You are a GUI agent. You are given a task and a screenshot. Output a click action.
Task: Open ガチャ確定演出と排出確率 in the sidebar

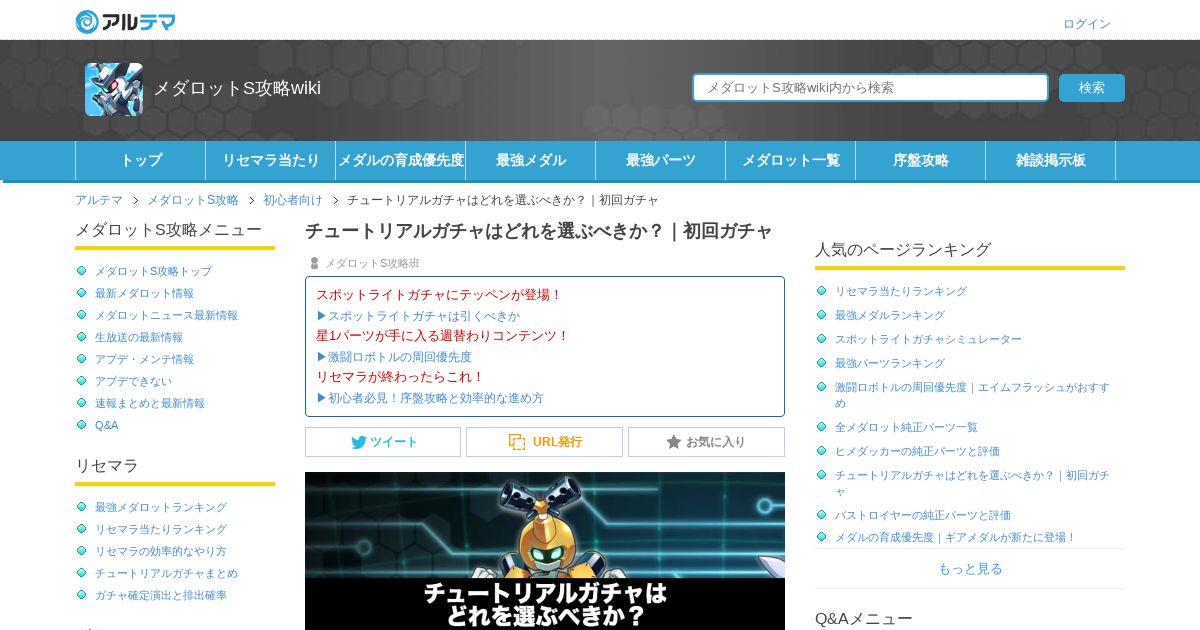point(161,595)
